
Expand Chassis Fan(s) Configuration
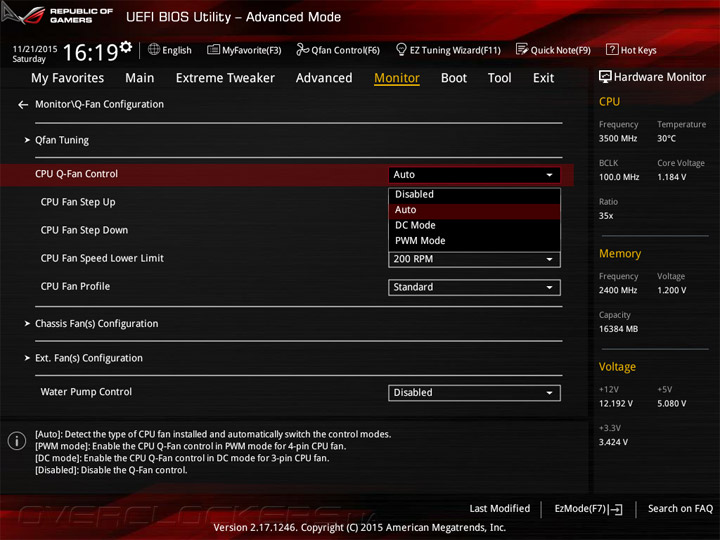point(96,324)
